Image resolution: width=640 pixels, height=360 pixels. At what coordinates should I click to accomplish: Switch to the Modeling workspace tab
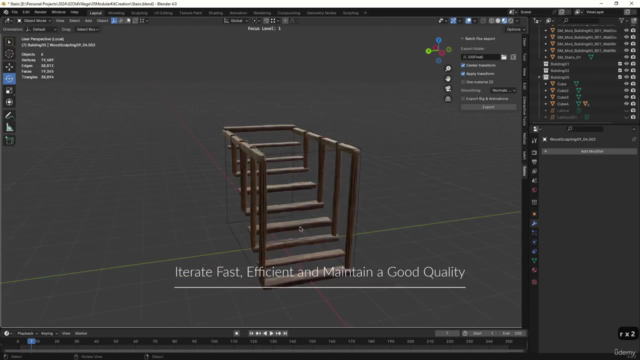point(116,13)
